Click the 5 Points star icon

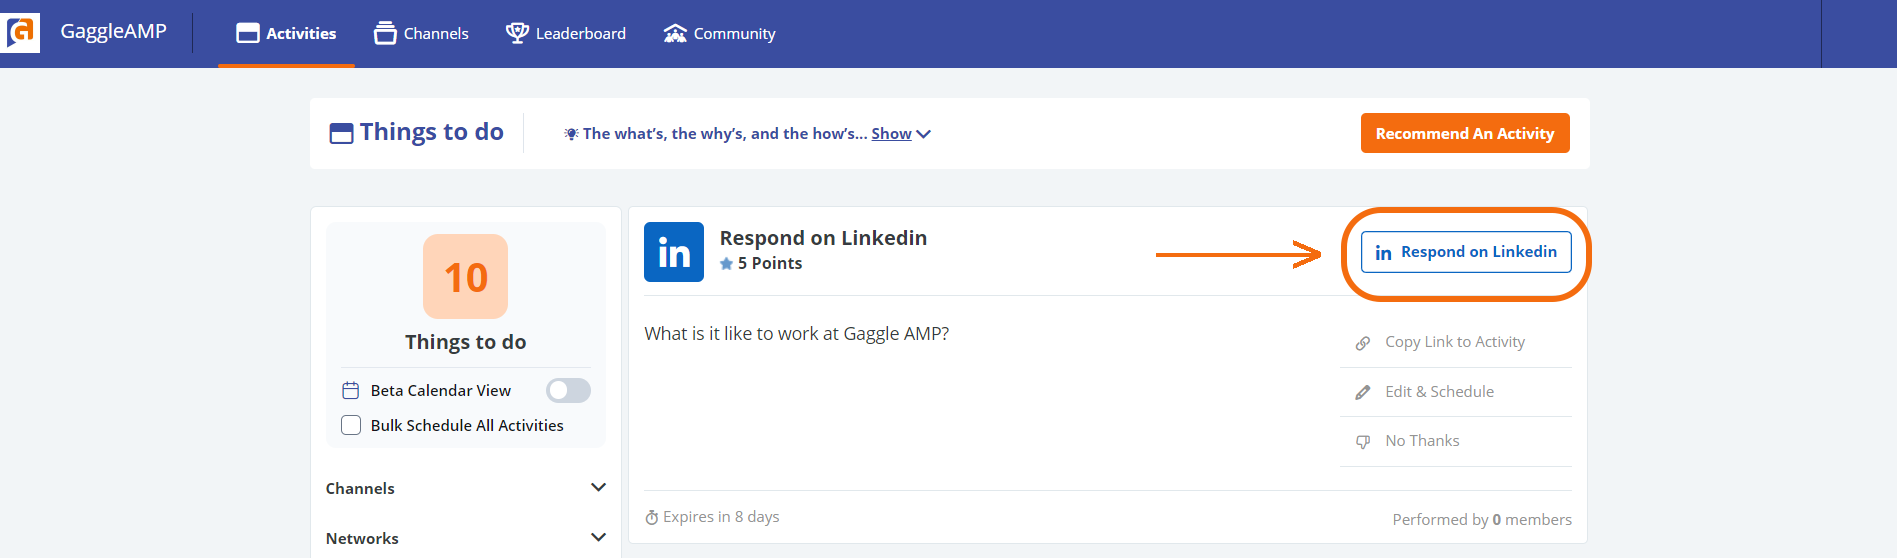pyautogui.click(x=726, y=264)
